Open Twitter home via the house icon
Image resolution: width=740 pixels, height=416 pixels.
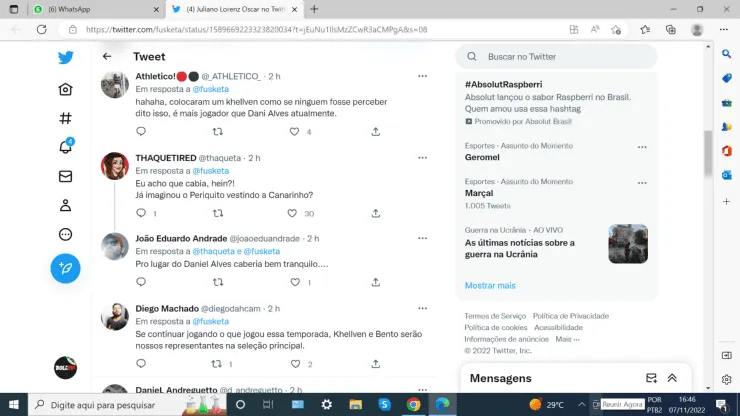(66, 89)
